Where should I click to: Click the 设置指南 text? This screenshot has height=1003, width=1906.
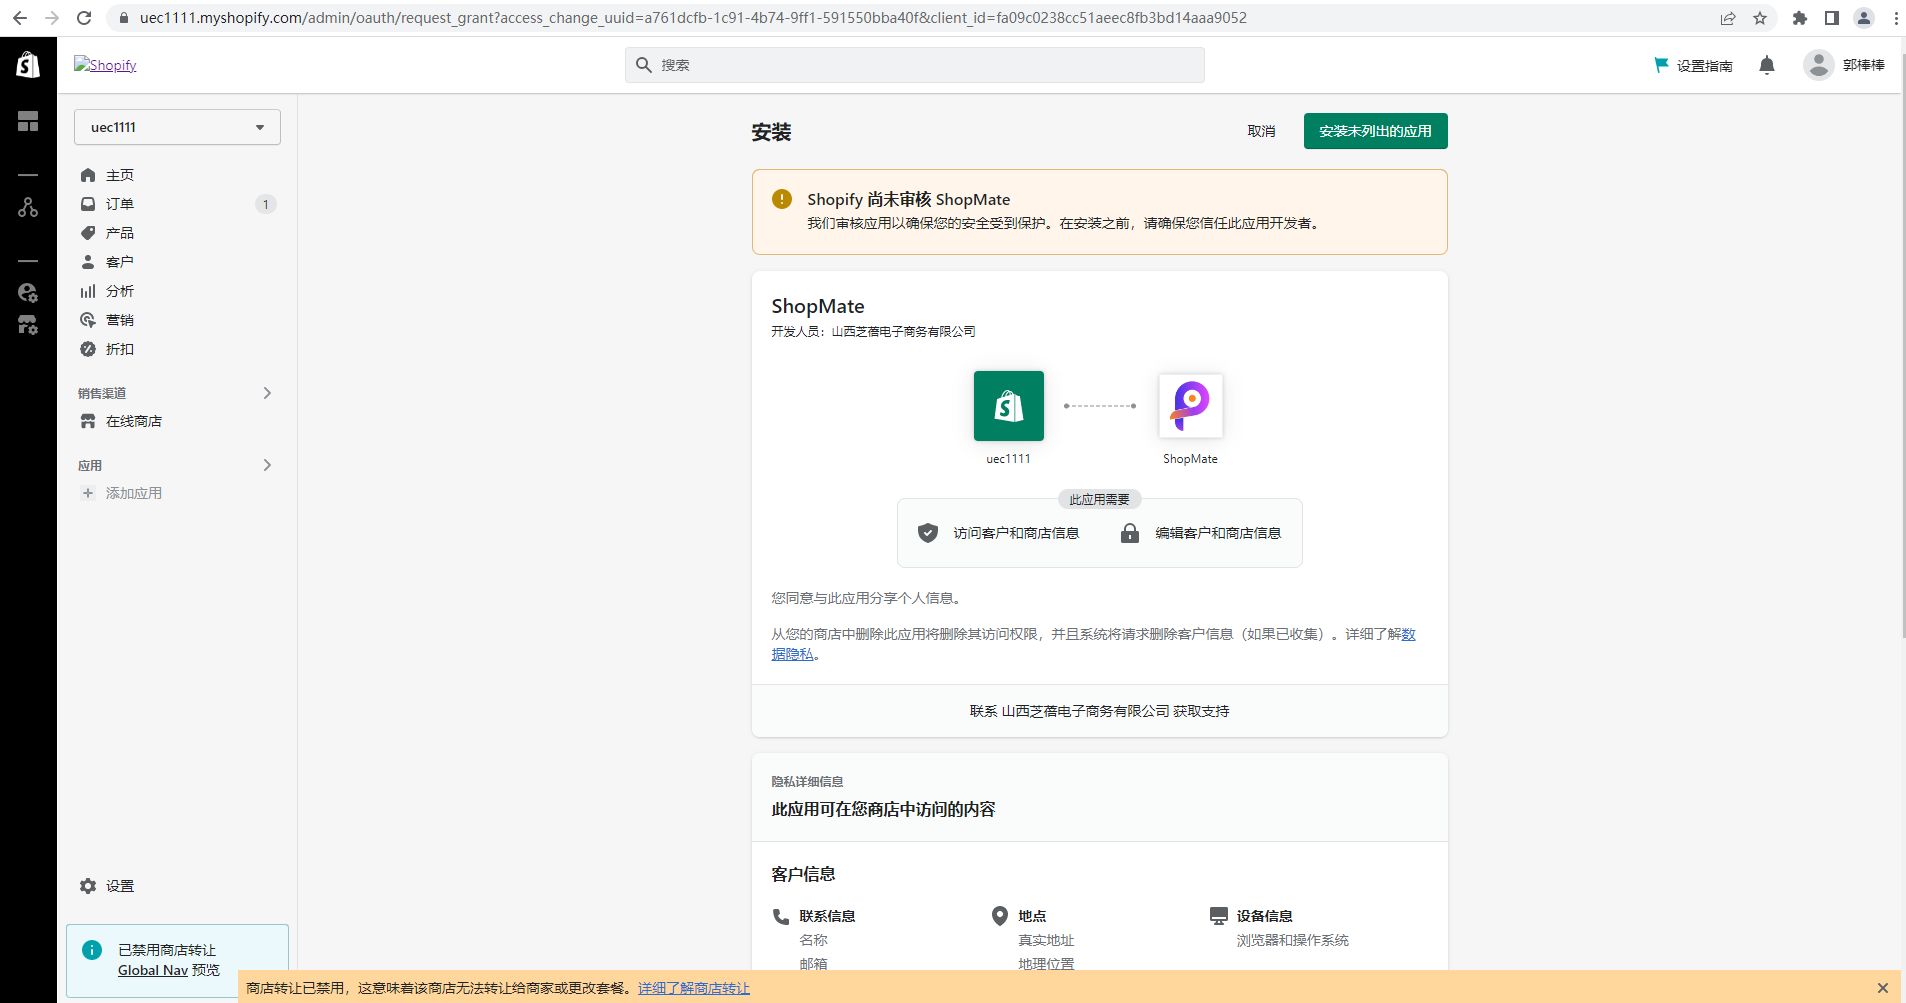tap(1705, 66)
